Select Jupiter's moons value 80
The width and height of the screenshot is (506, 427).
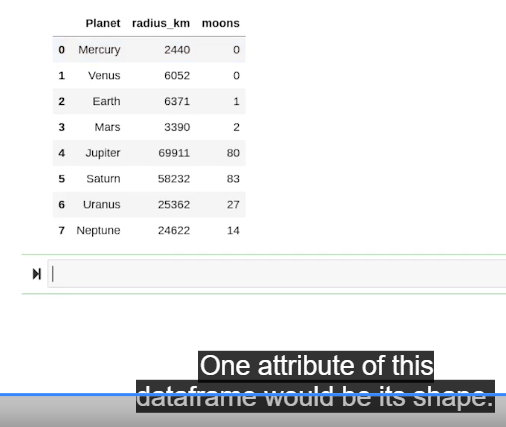click(x=233, y=153)
